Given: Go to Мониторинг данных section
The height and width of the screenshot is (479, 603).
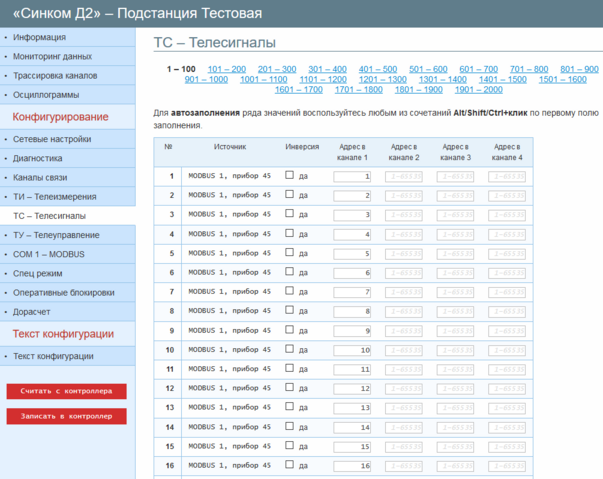Looking at the screenshot, I should click(52, 57).
